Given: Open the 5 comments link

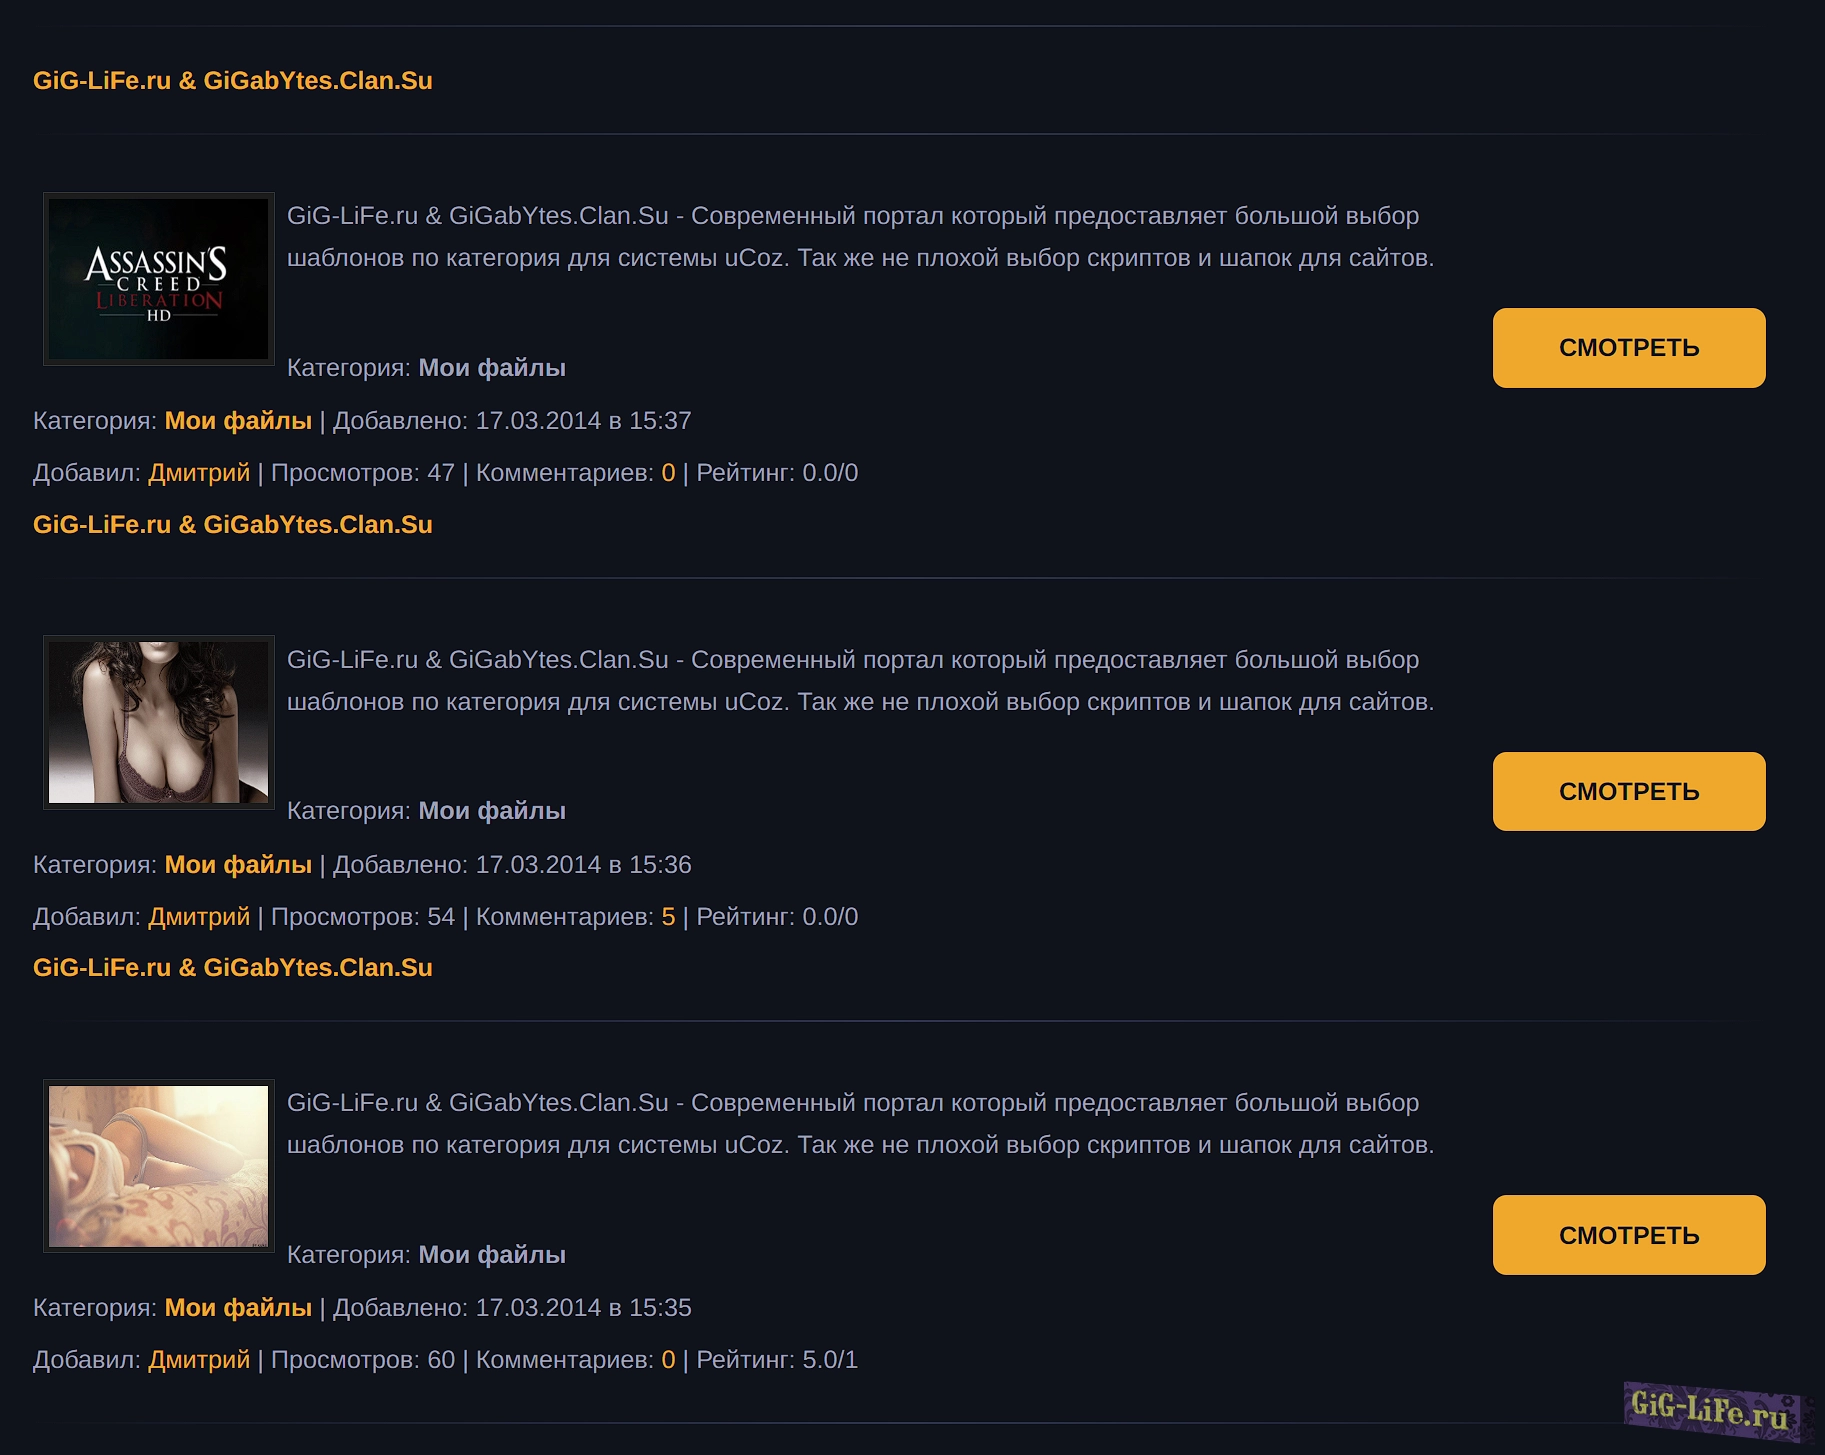Looking at the screenshot, I should click(668, 917).
